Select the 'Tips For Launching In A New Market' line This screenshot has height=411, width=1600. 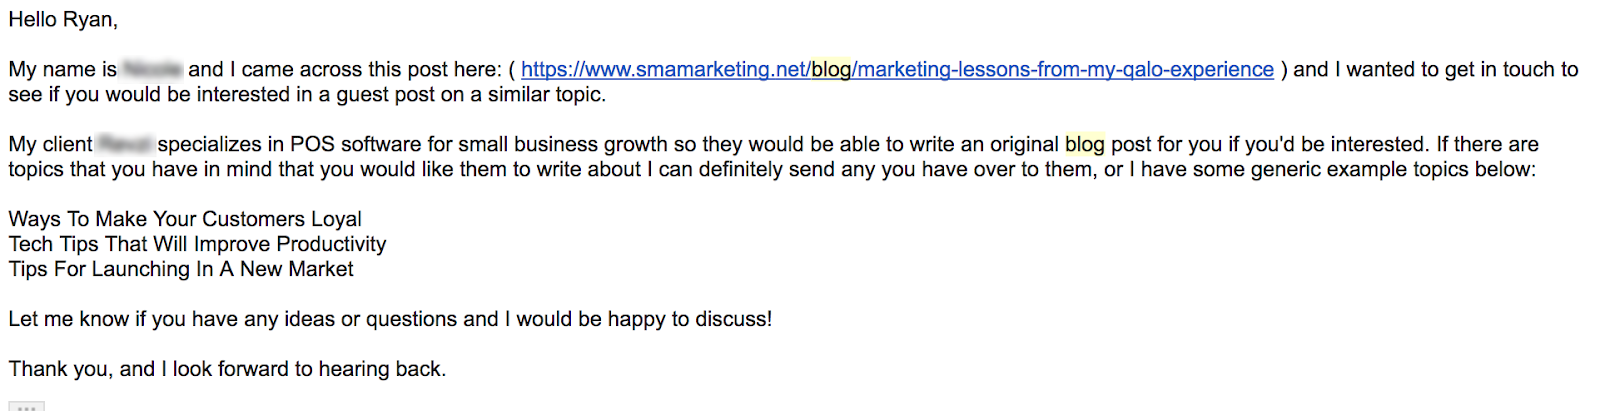(181, 269)
